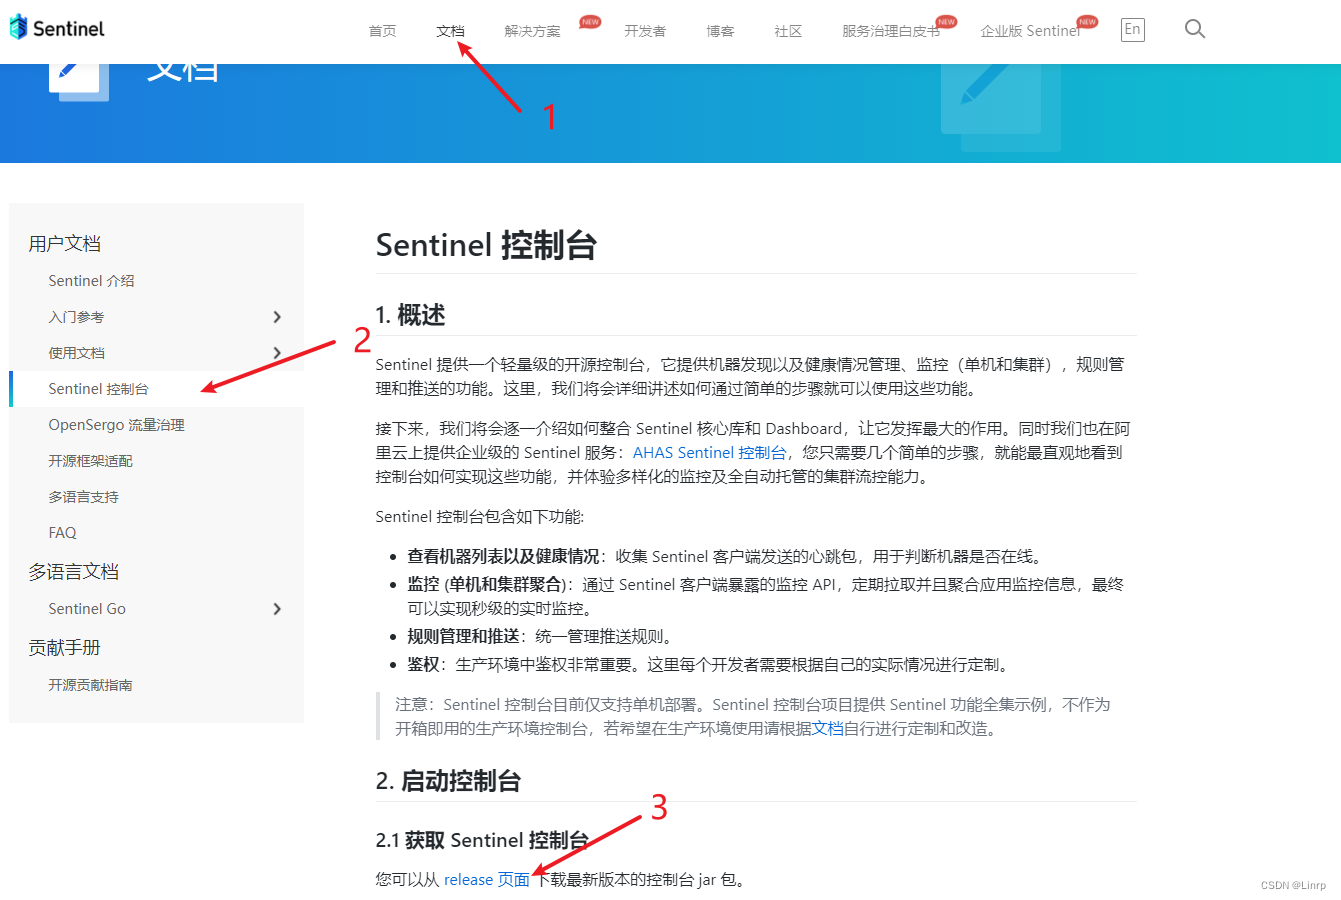Viewport: 1341px width, 900px height.
Task: Switch language with the En button
Action: coord(1132,30)
